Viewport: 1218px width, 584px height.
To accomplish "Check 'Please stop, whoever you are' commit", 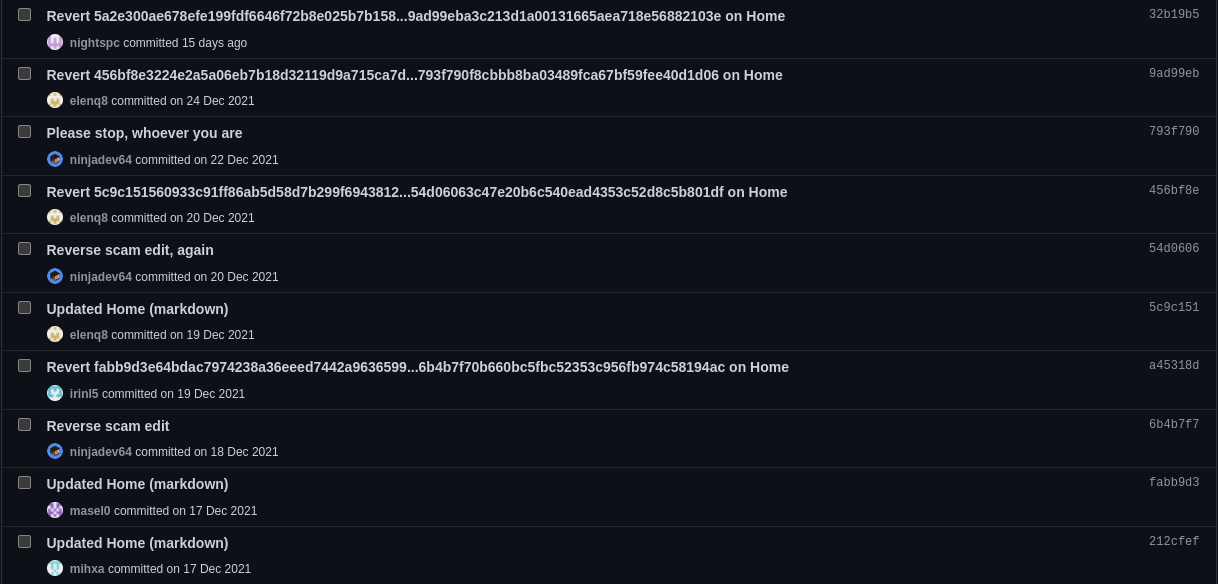I will tap(24, 131).
